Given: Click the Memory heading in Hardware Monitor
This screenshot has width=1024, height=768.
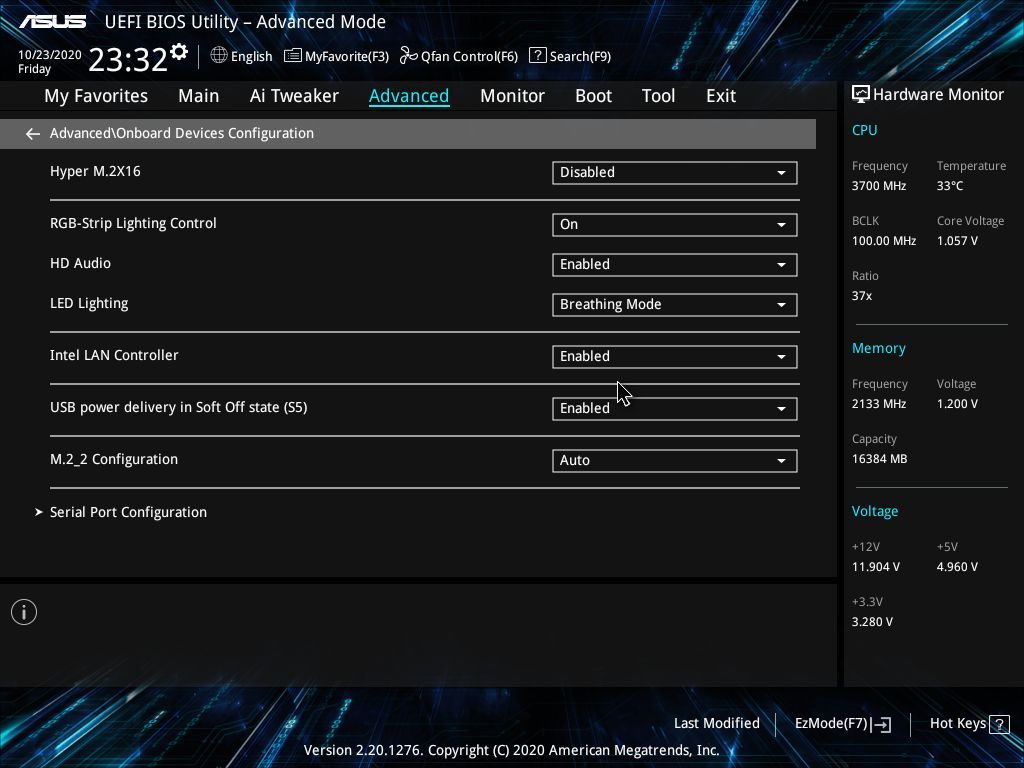Looking at the screenshot, I should 878,348.
